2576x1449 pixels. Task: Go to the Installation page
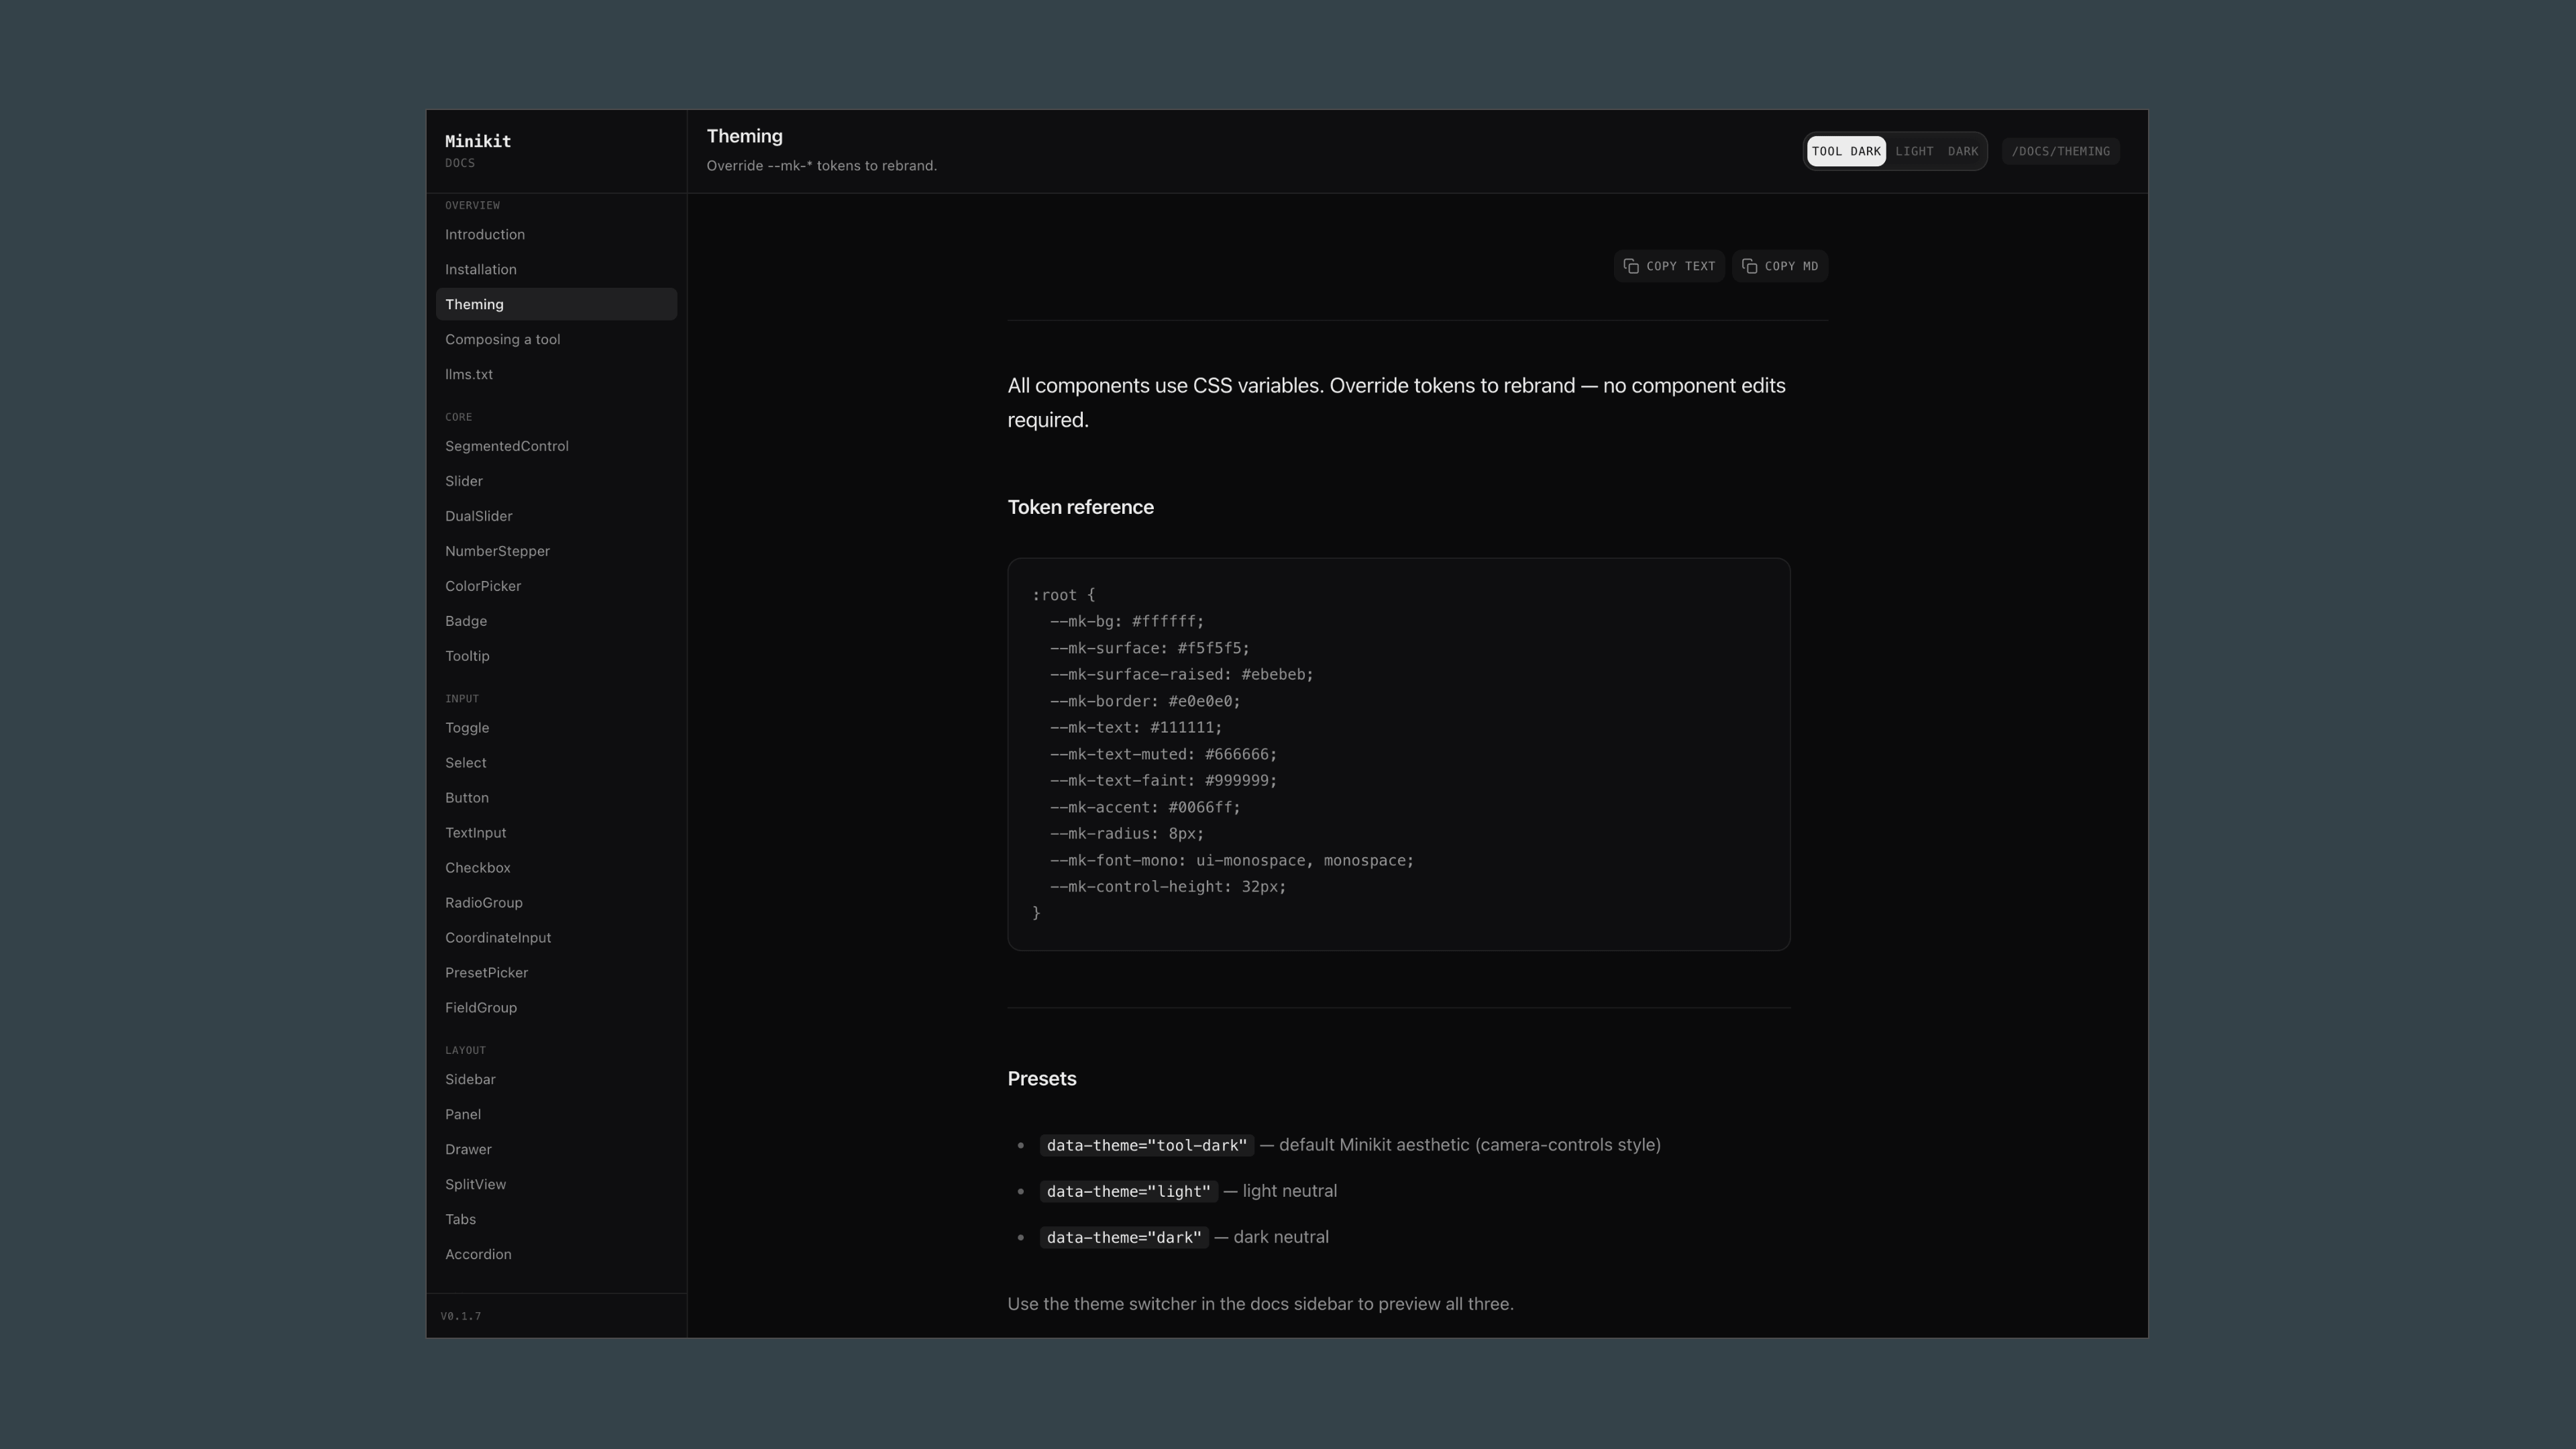[556, 269]
